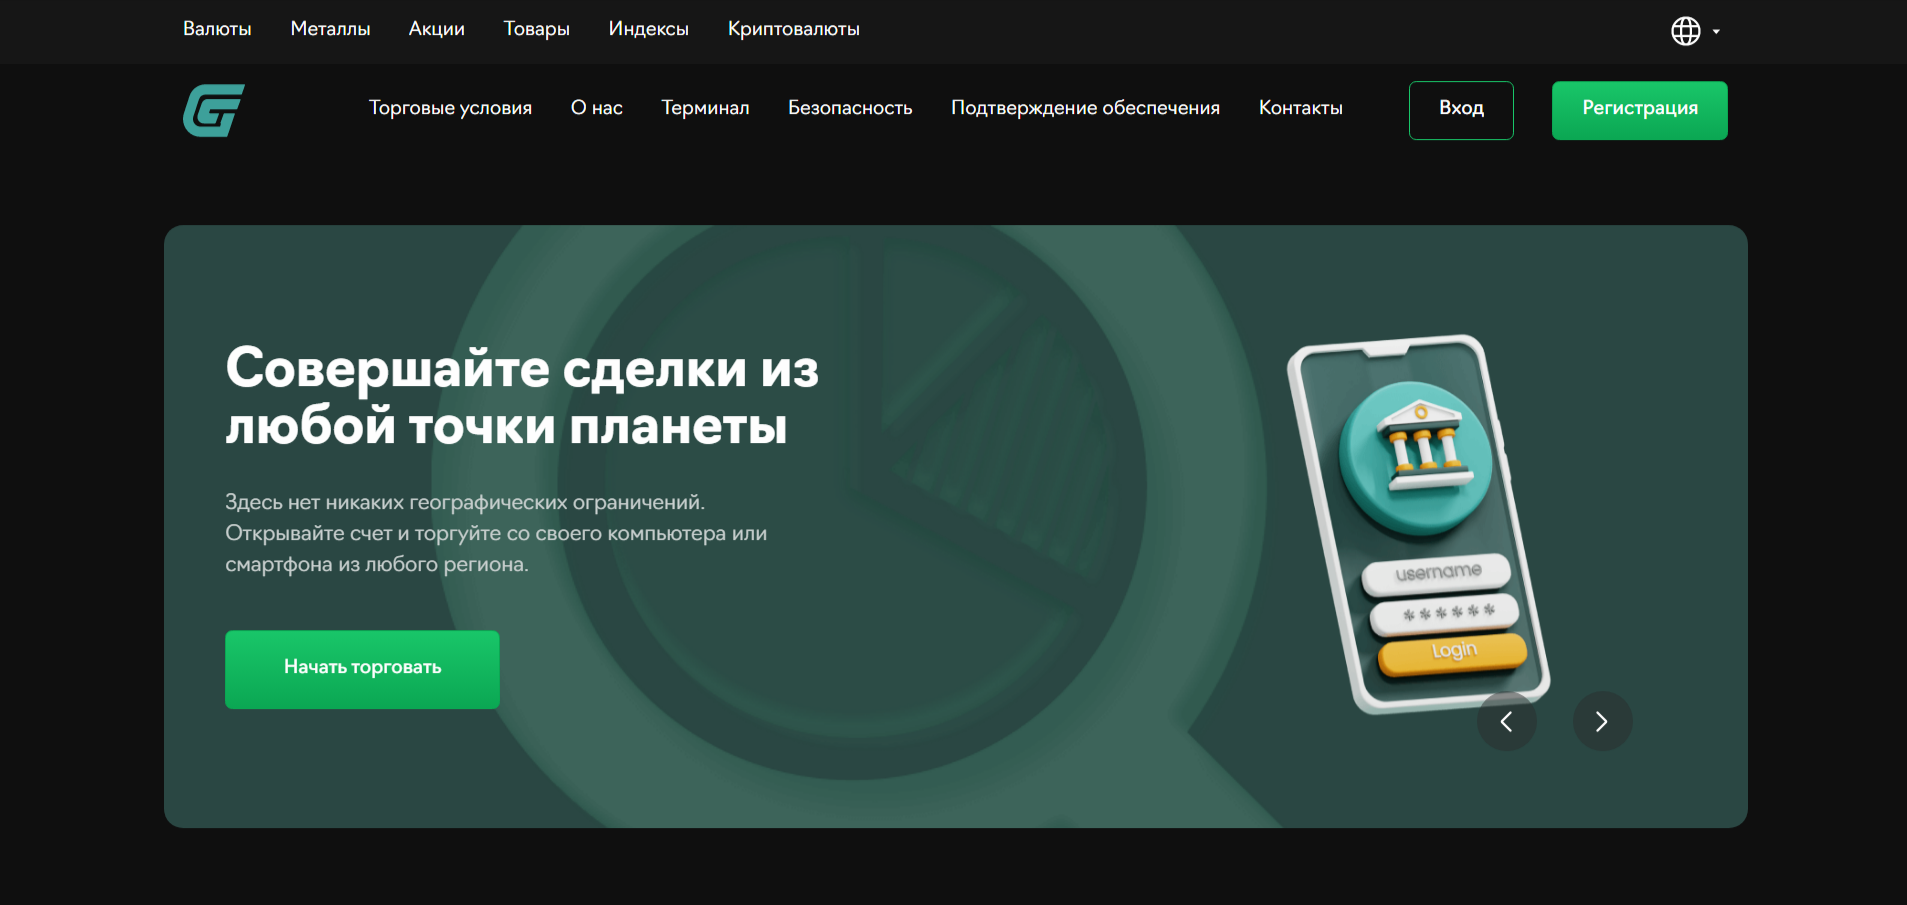Select Акции in the top bar

click(436, 29)
